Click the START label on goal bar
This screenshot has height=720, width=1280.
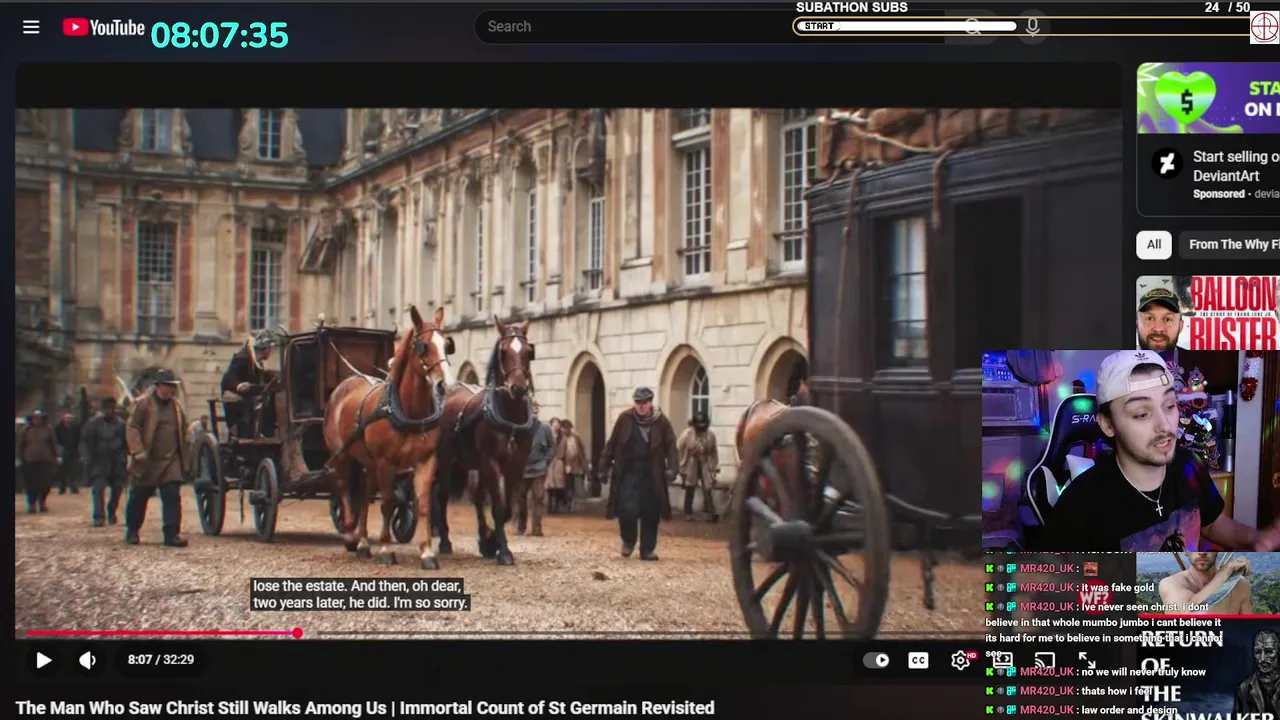point(818,26)
